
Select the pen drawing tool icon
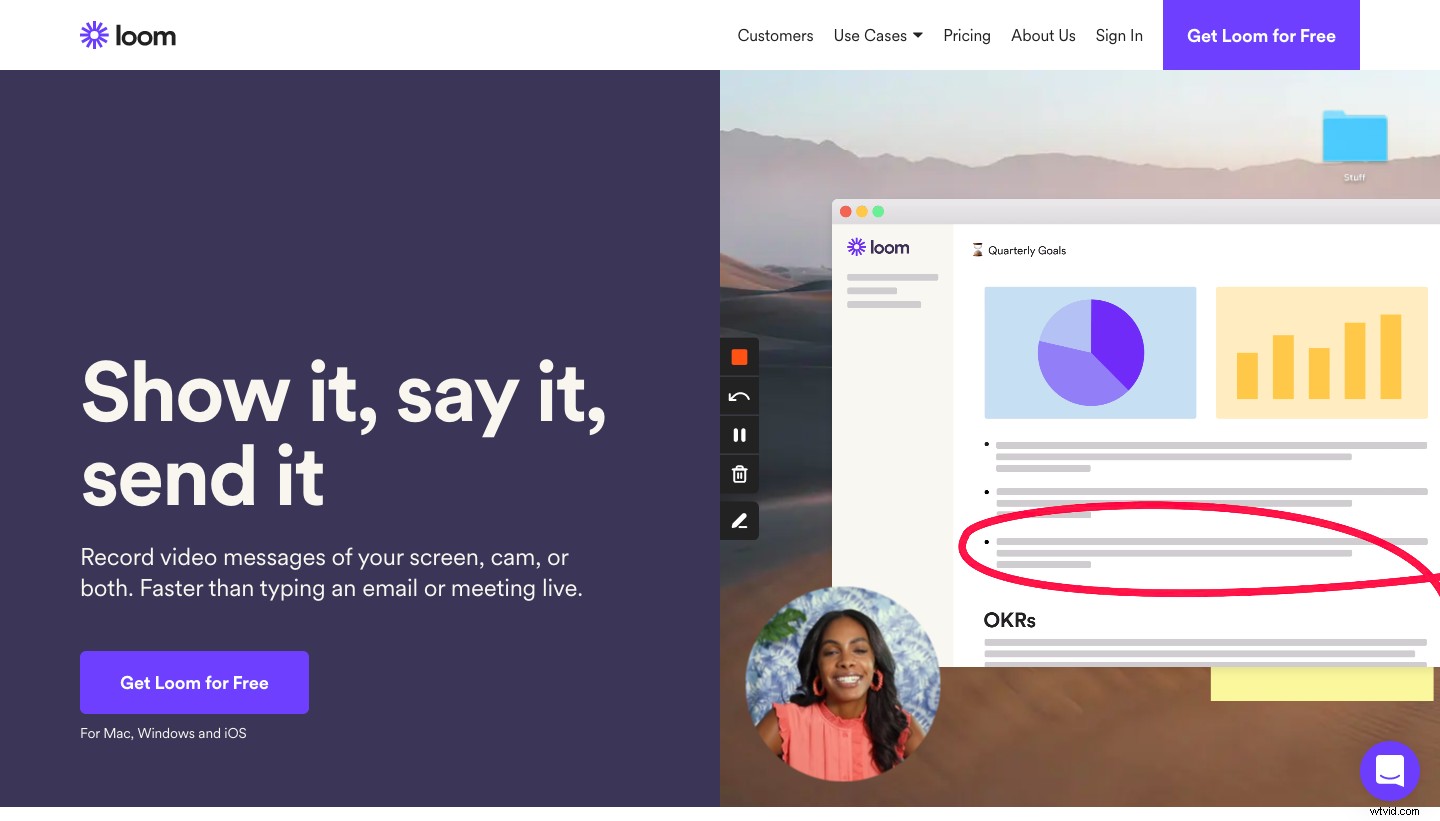click(x=739, y=521)
